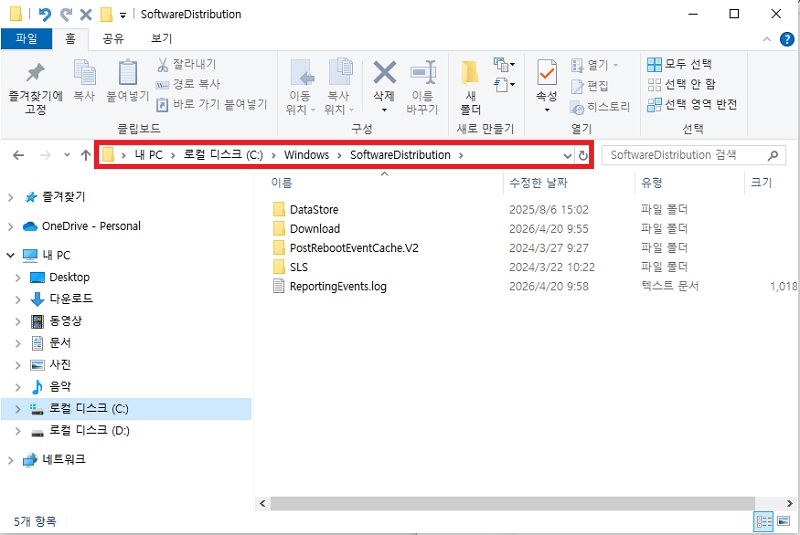Image resolution: width=800 pixels, height=535 pixels.
Task: Select 음악 in navigation pane
Action: (60, 387)
